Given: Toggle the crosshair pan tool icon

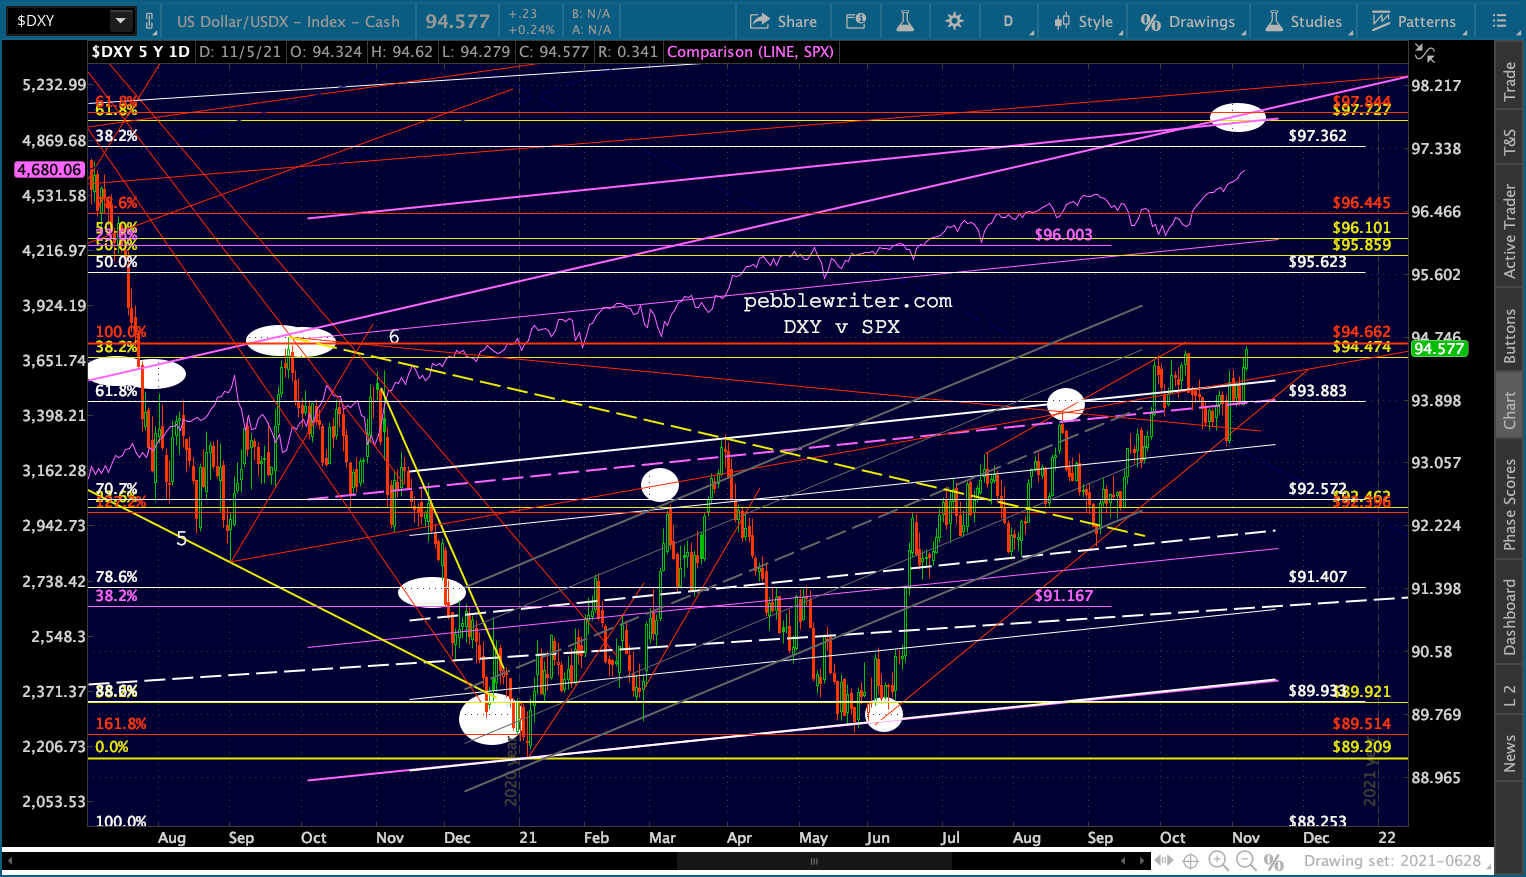Looking at the screenshot, I should point(1190,861).
